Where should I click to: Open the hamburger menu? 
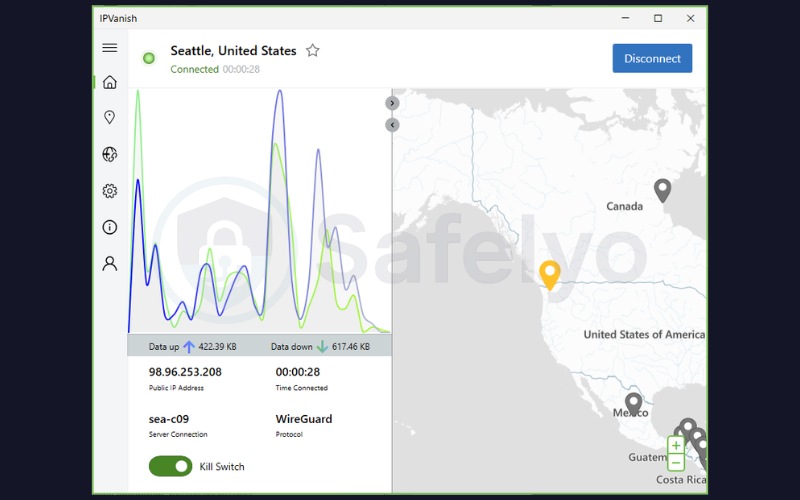(110, 48)
